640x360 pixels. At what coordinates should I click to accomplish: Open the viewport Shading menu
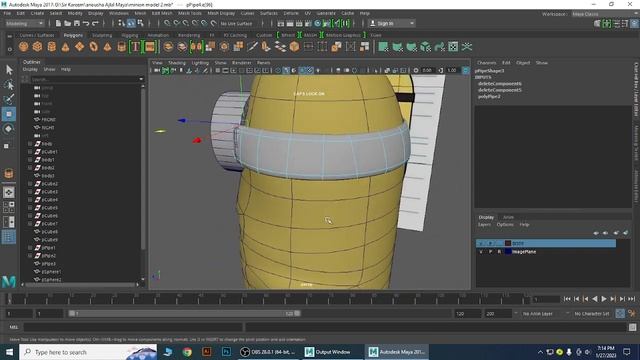pyautogui.click(x=177, y=63)
